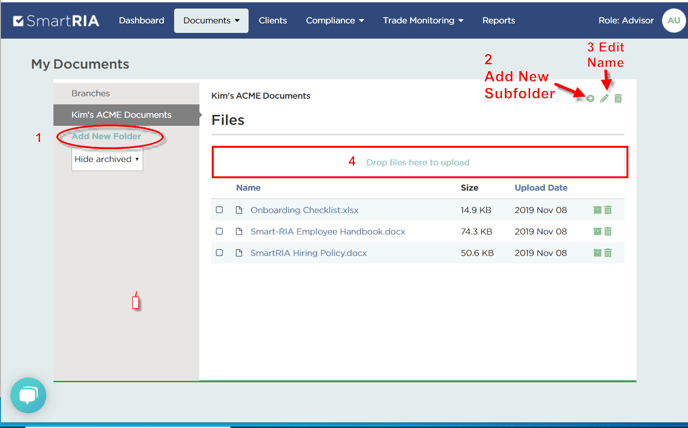Click the 14.9 KB size value
This screenshot has width=688, height=428.
pyautogui.click(x=476, y=210)
